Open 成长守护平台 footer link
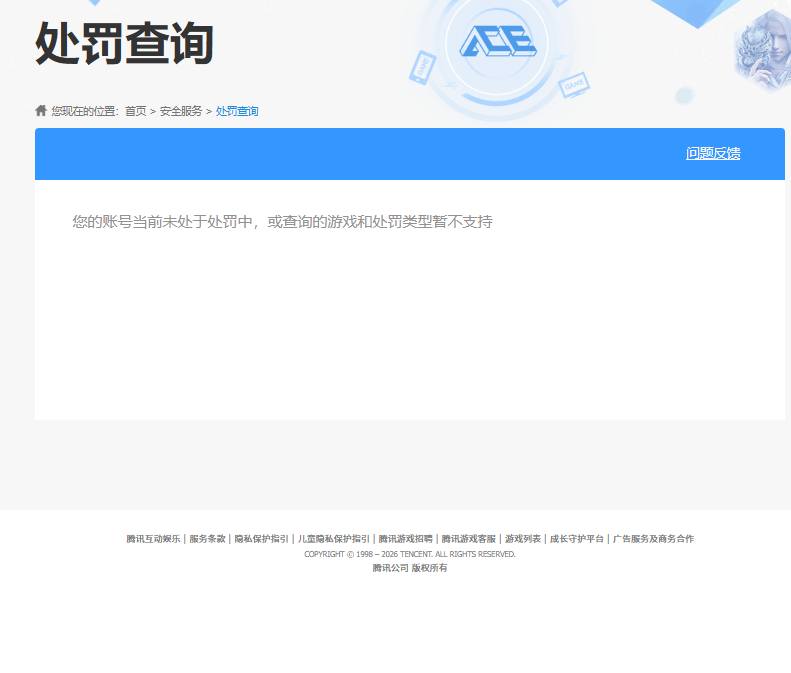This screenshot has height=673, width=791. (577, 539)
